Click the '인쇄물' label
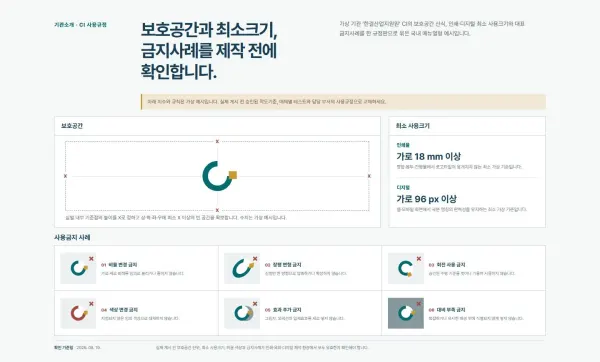Viewport: 600px width, 362px height. [x=403, y=145]
